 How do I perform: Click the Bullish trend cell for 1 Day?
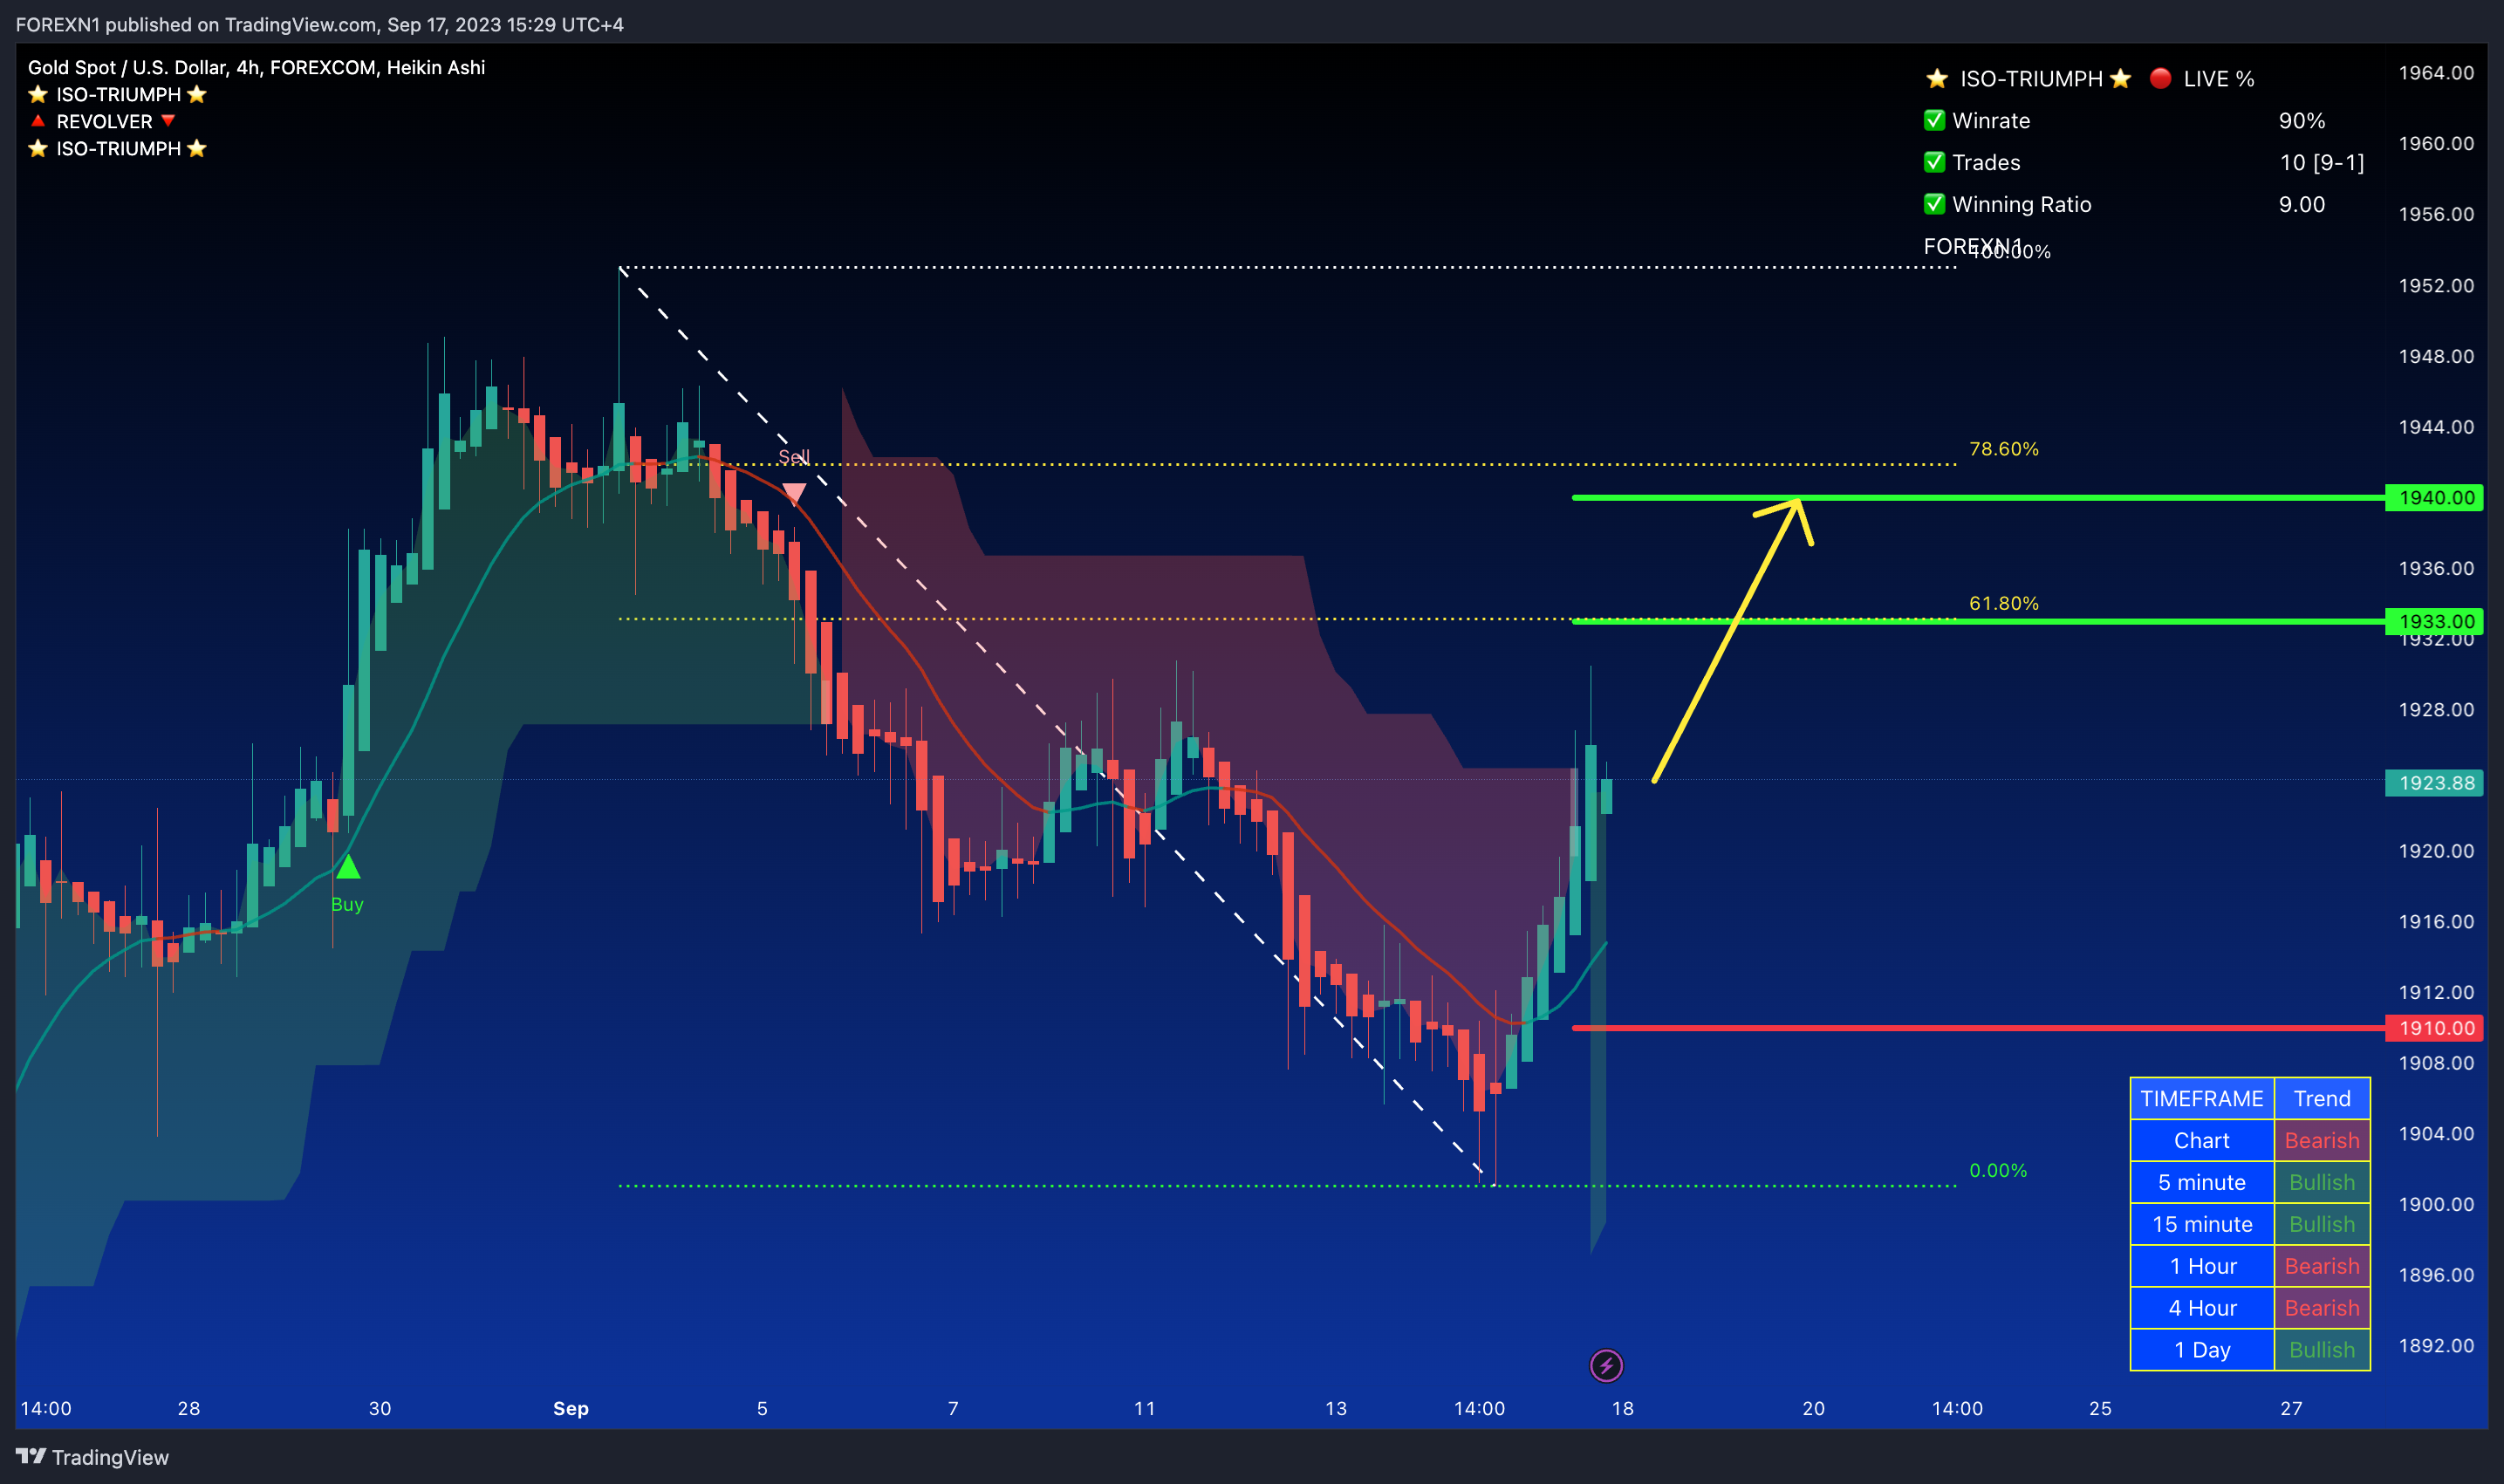2322,1350
